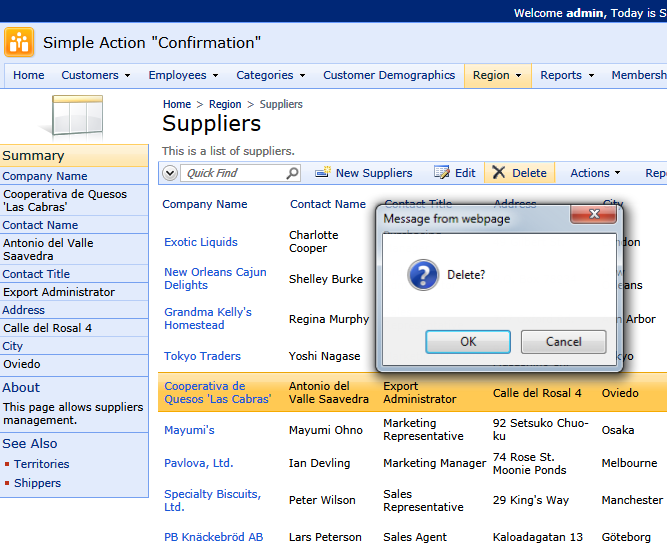Viewport: 667px width, 557px height.
Task: Confirm deletion with the OK button
Action: click(x=468, y=342)
